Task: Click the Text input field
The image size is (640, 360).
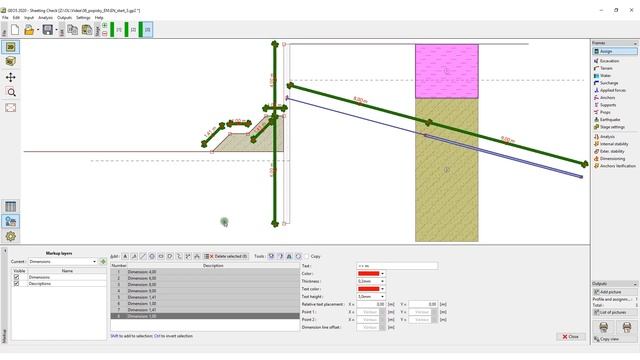Action: [x=397, y=266]
